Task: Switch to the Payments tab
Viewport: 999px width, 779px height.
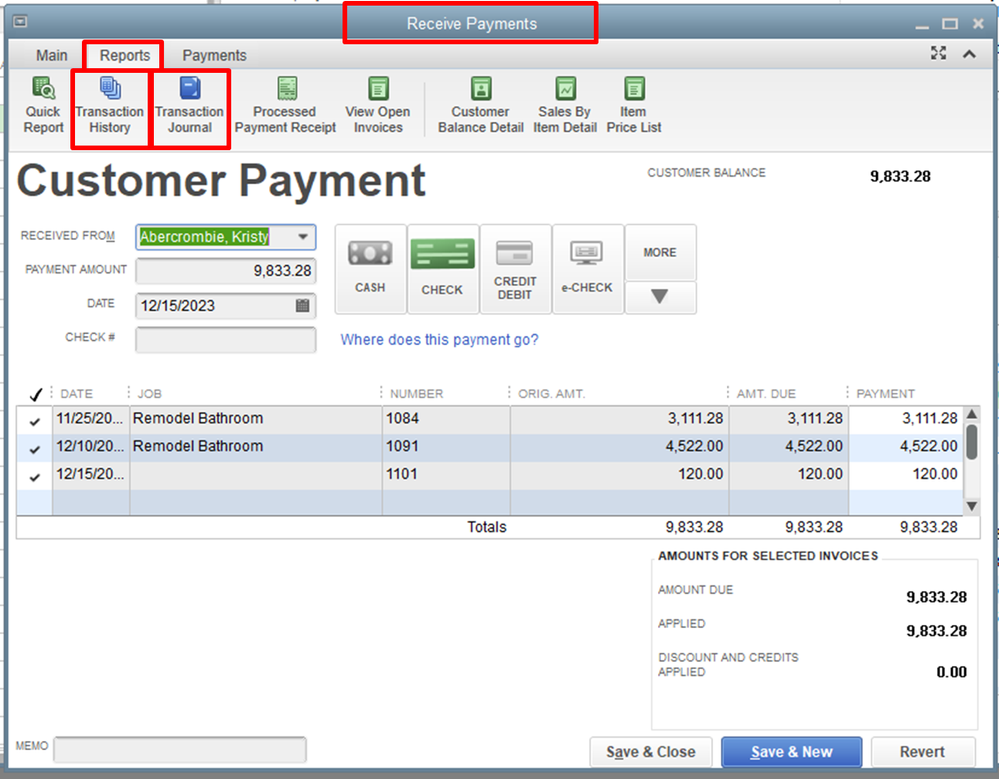Action: [x=213, y=55]
